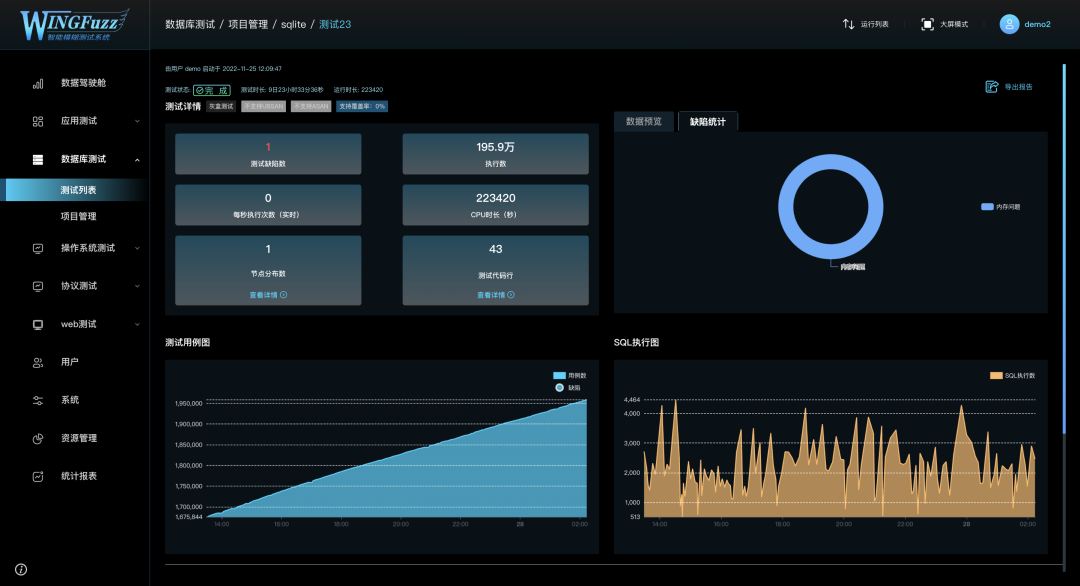Click the 大屏模式 fullscreen icon

[928, 24]
